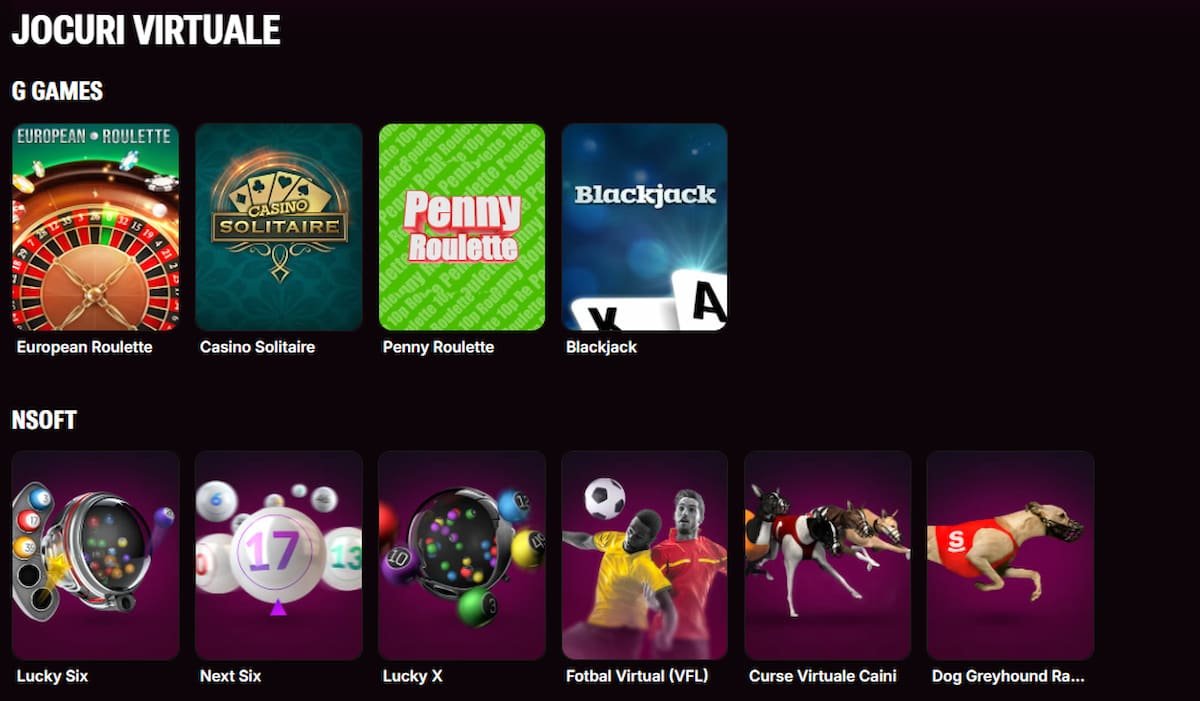The image size is (1200, 701).
Task: Select the G GAMES section heading
Action: (57, 91)
